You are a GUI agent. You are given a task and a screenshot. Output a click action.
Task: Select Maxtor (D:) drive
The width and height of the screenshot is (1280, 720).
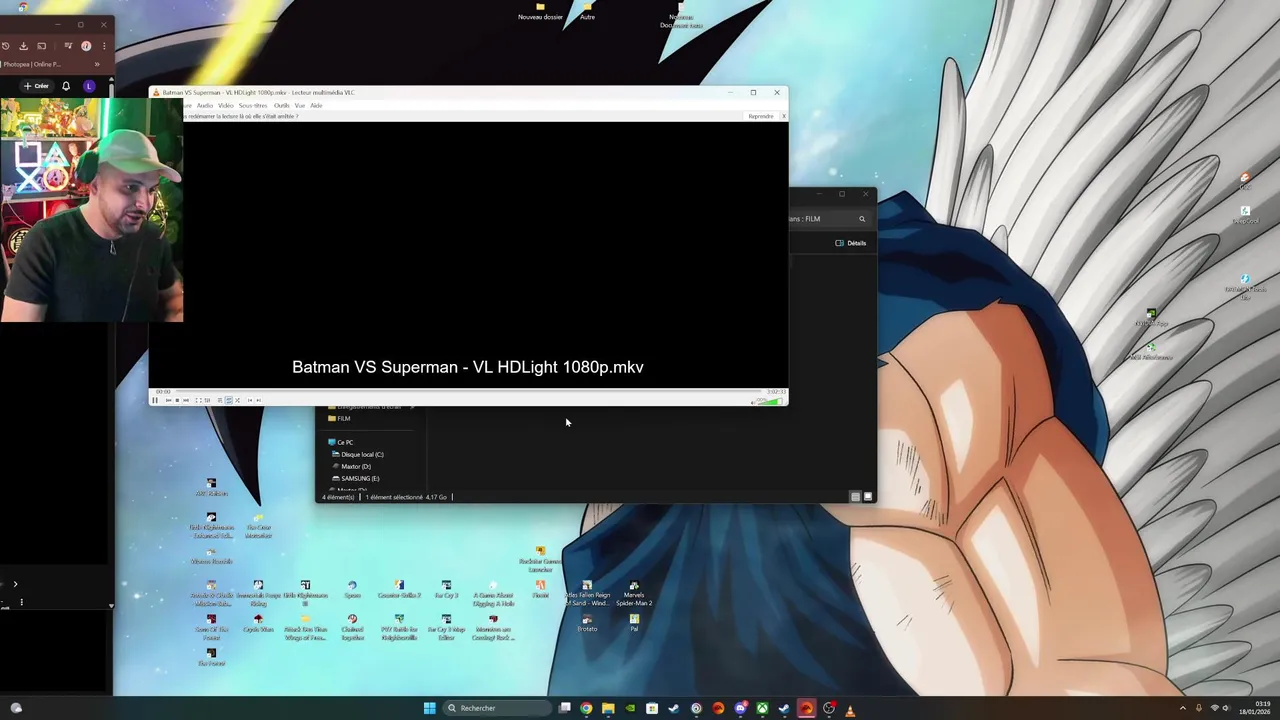pyautogui.click(x=351, y=466)
